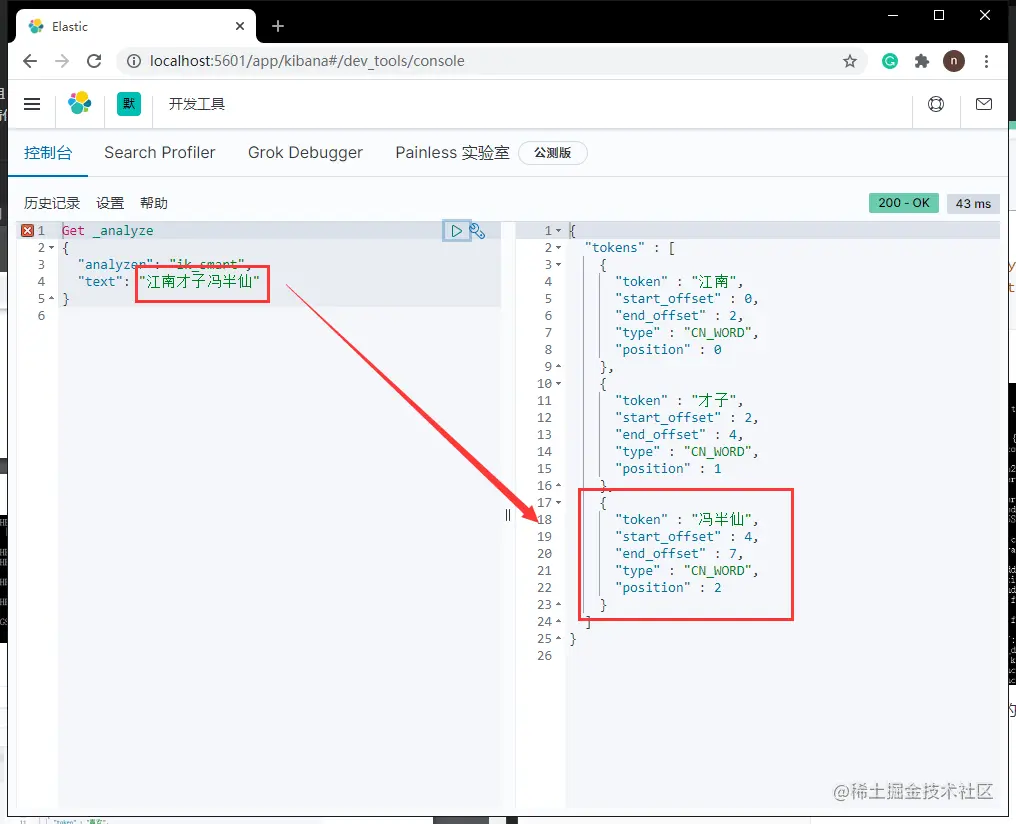Collapse third token object at line 17
This screenshot has width=1016, height=824.
(x=559, y=503)
